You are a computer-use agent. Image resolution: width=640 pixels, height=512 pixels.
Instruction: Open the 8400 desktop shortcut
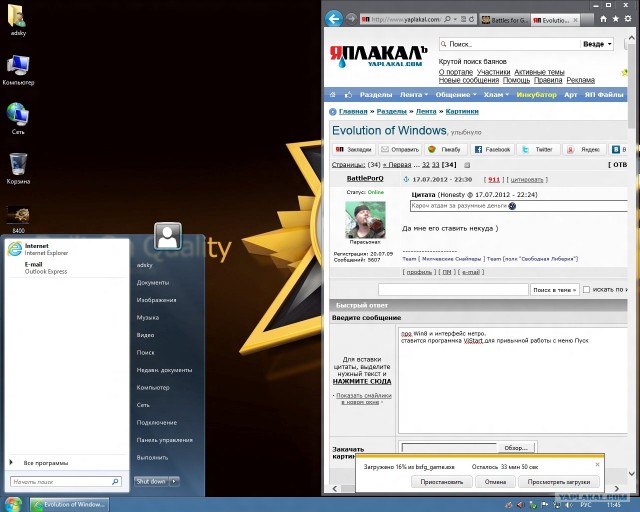click(18, 219)
